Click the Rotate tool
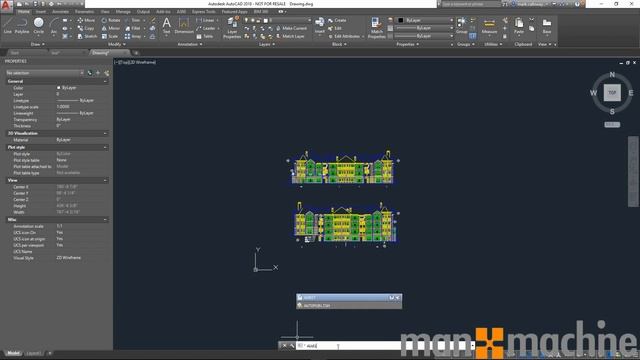 point(111,20)
